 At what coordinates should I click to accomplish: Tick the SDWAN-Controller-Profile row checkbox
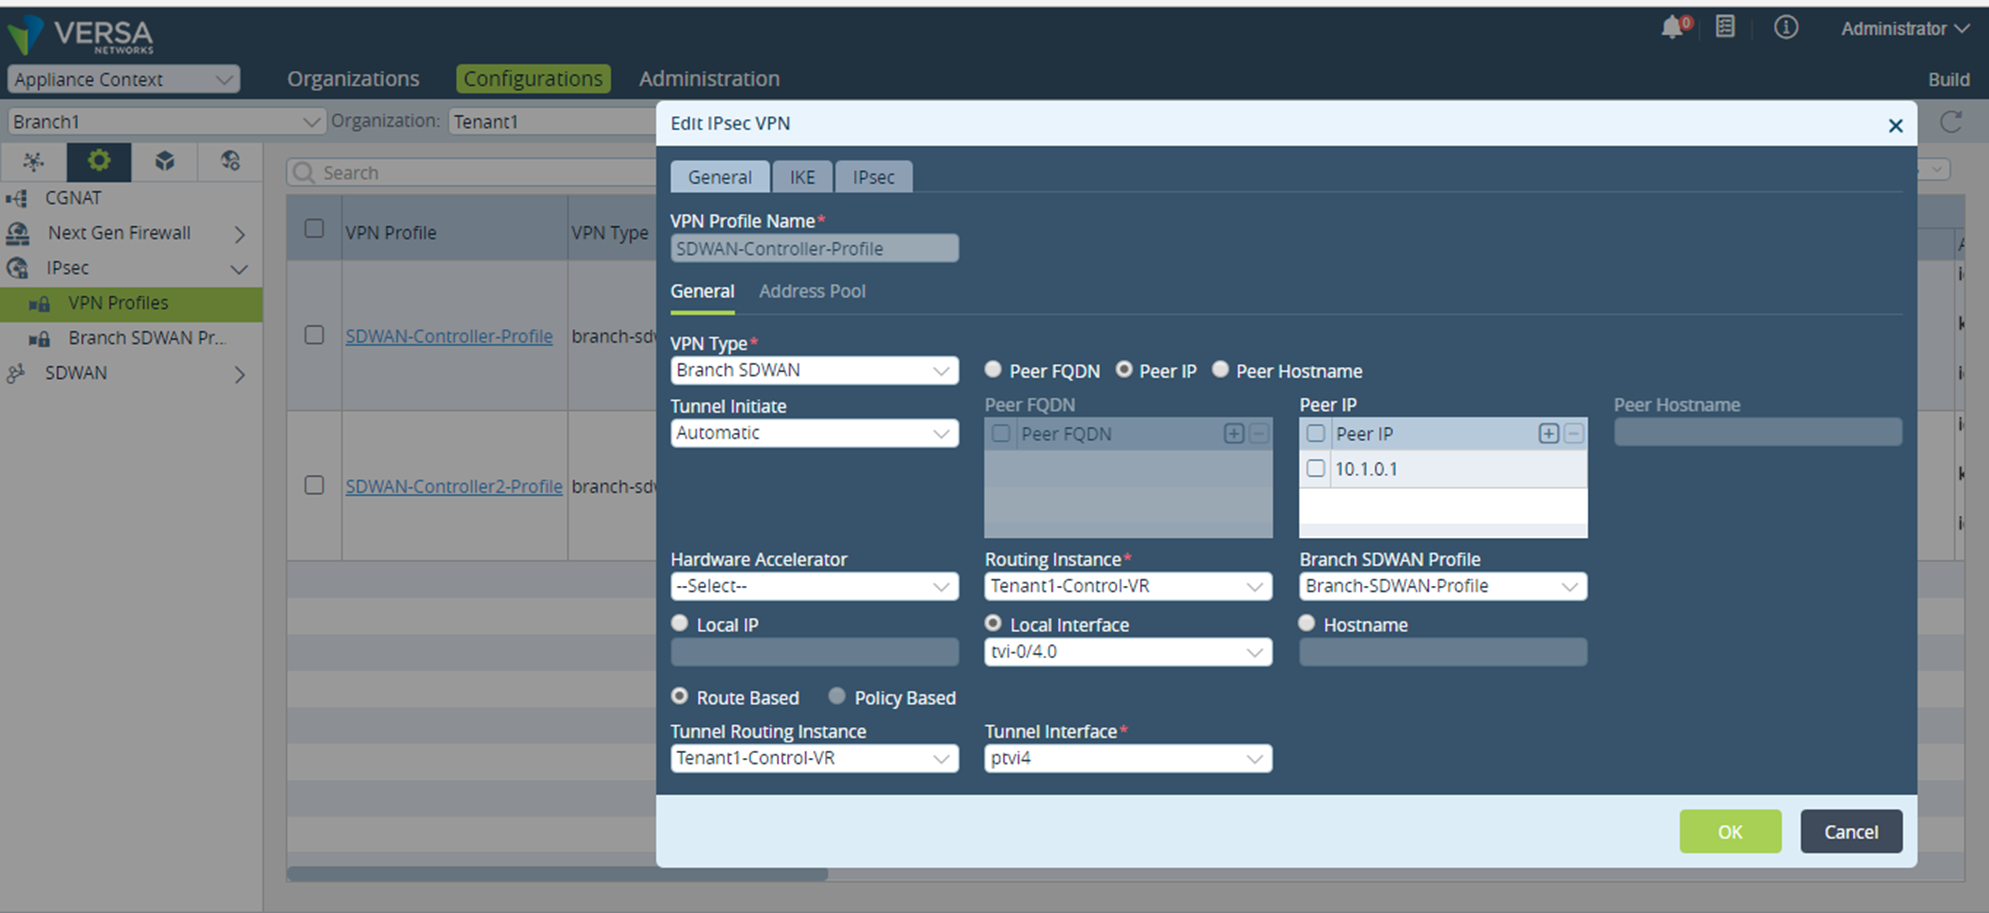pyautogui.click(x=314, y=335)
